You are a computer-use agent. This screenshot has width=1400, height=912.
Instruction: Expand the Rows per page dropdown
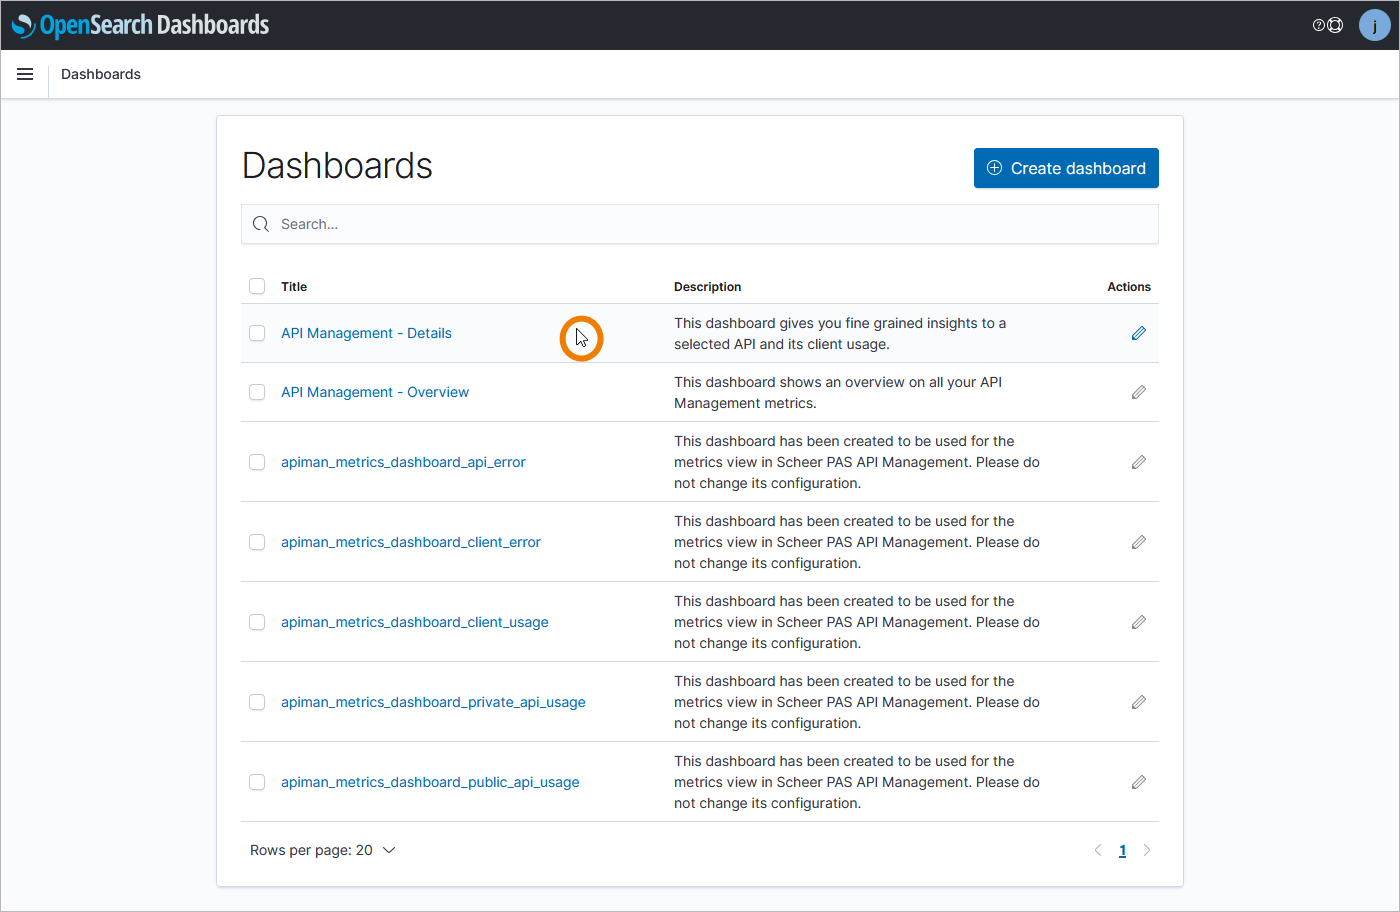322,850
